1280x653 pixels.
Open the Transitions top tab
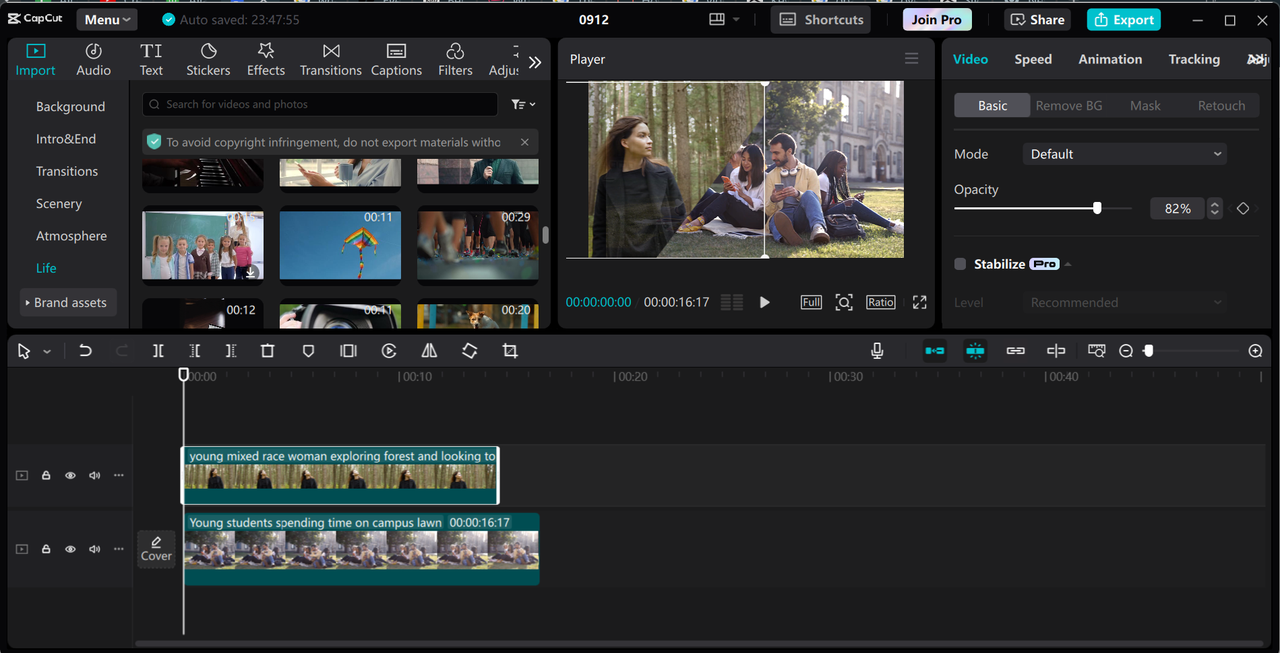(331, 60)
